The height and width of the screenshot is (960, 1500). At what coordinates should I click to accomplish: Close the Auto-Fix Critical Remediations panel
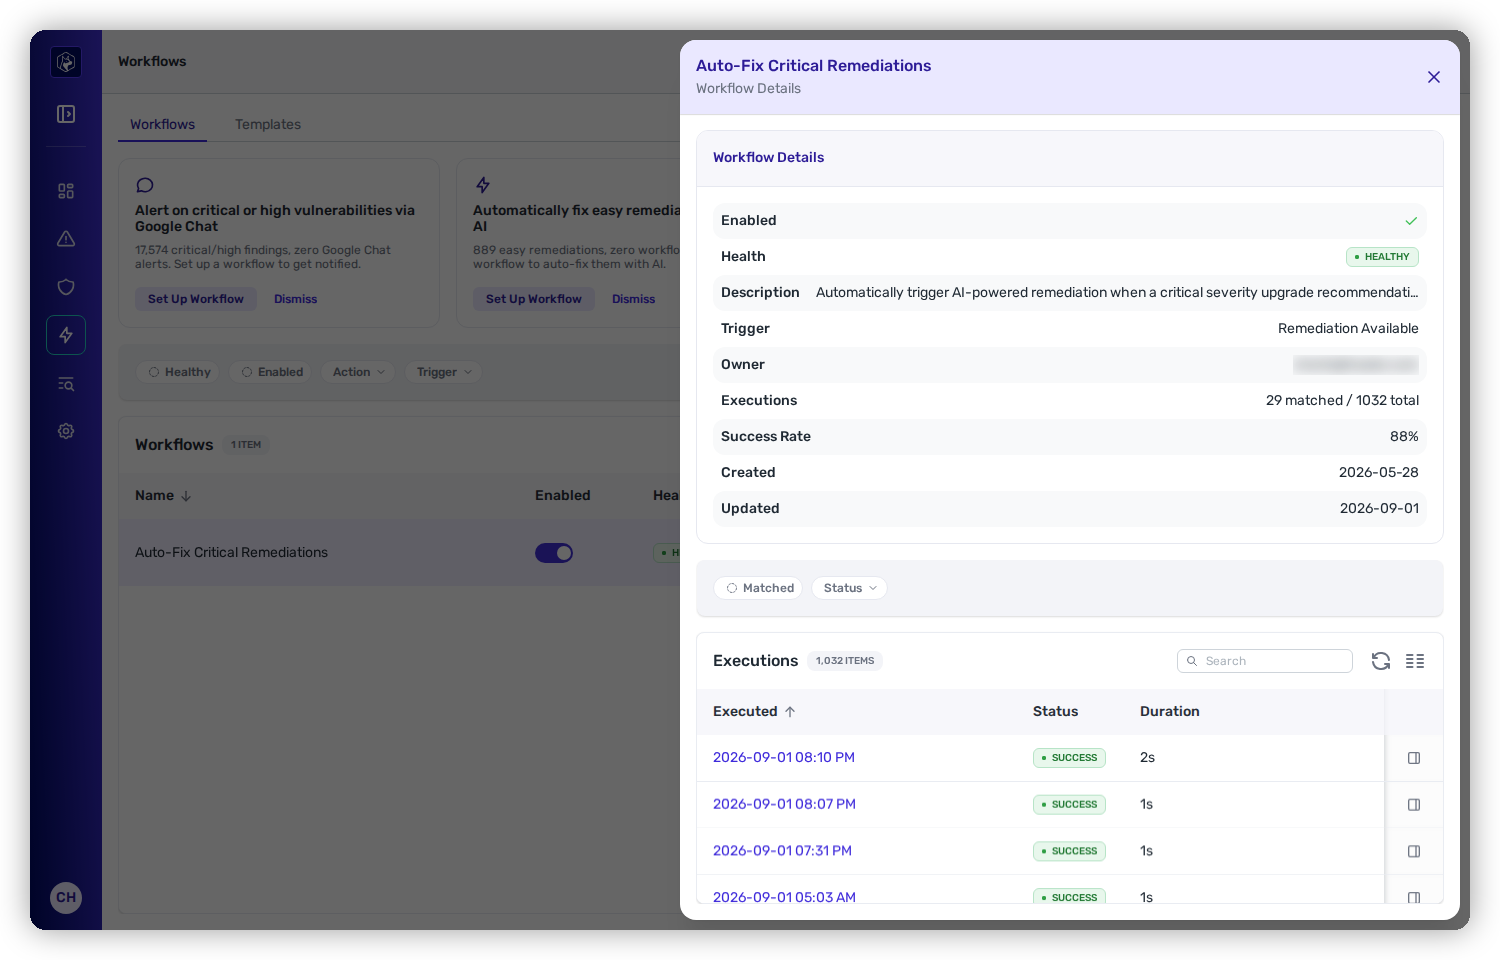click(x=1434, y=77)
